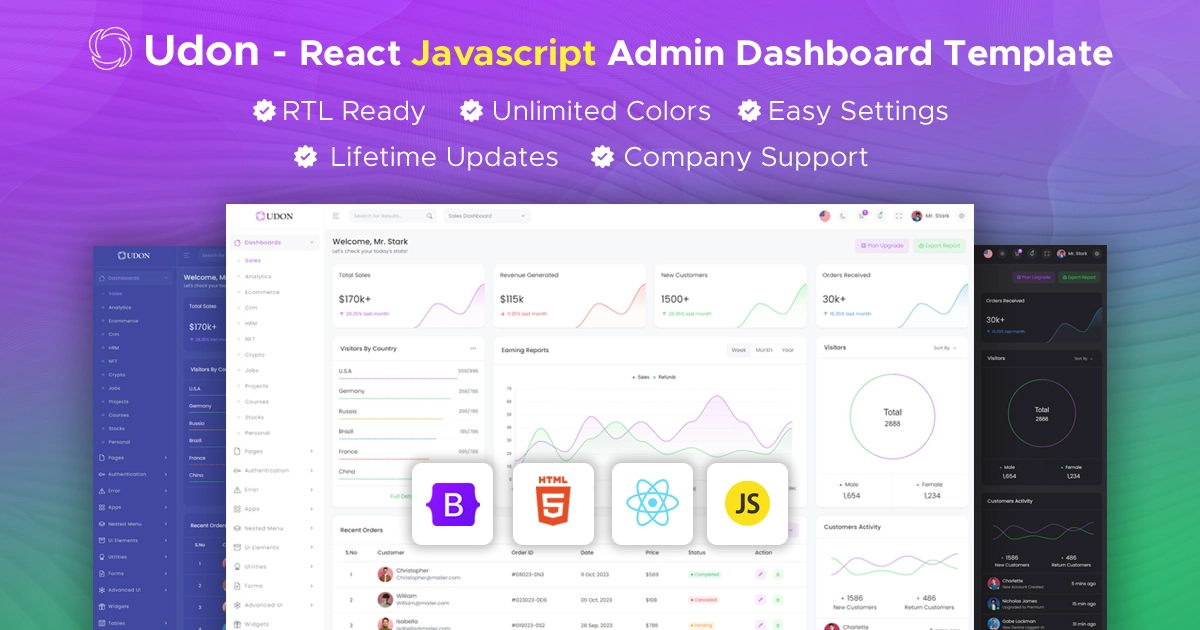Click the hamburger menu icon in the white dashboard header
This screenshot has width=1200, height=630.
pyautogui.click(x=336, y=216)
